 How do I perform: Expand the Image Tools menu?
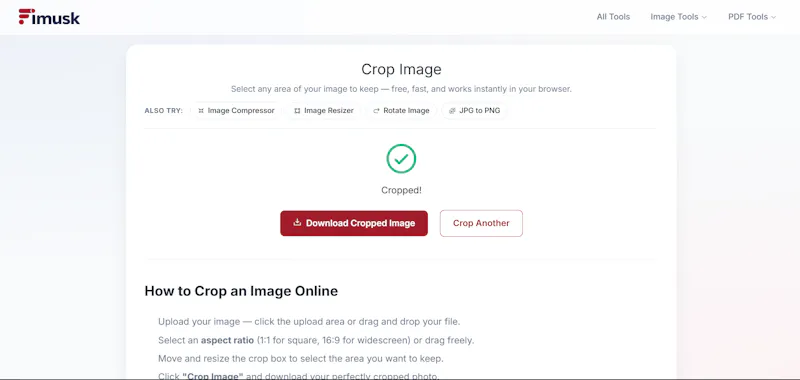pos(679,17)
